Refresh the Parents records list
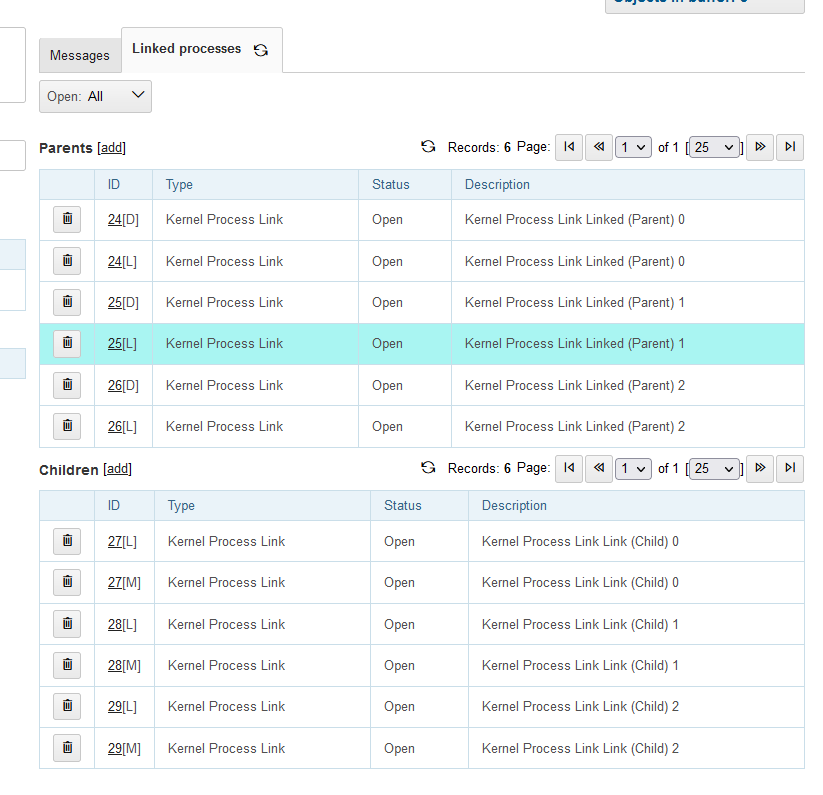The height and width of the screenshot is (795, 823). tap(428, 146)
